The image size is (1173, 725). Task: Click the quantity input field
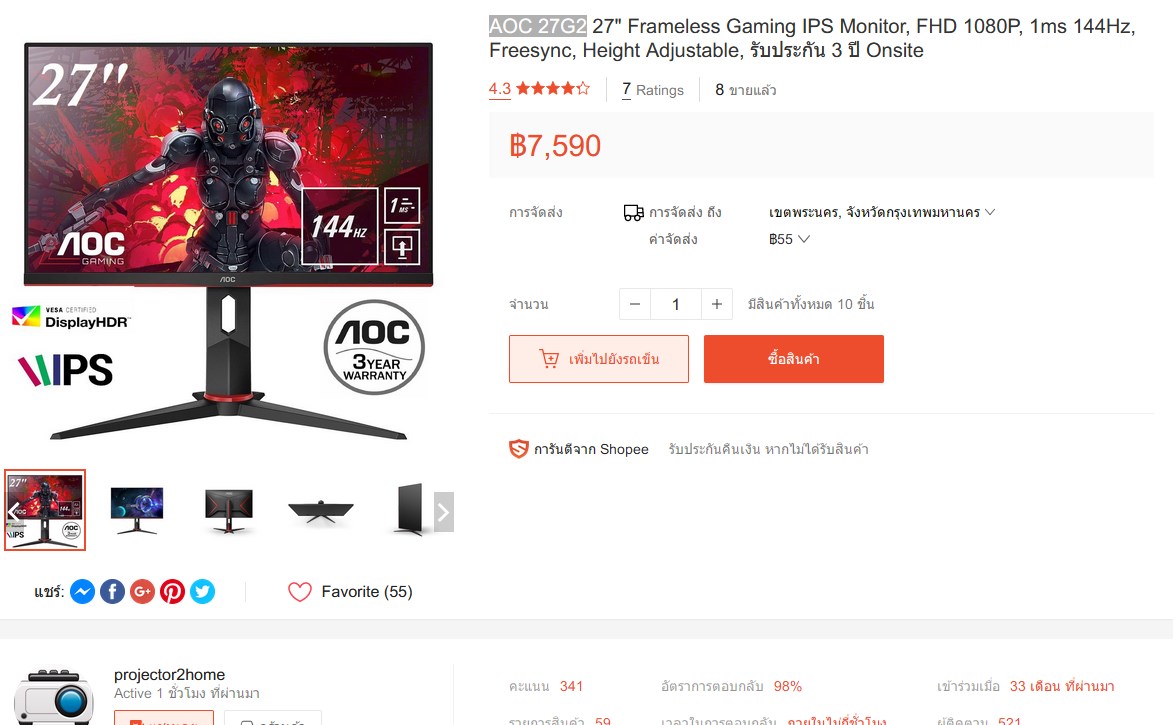[x=676, y=304]
